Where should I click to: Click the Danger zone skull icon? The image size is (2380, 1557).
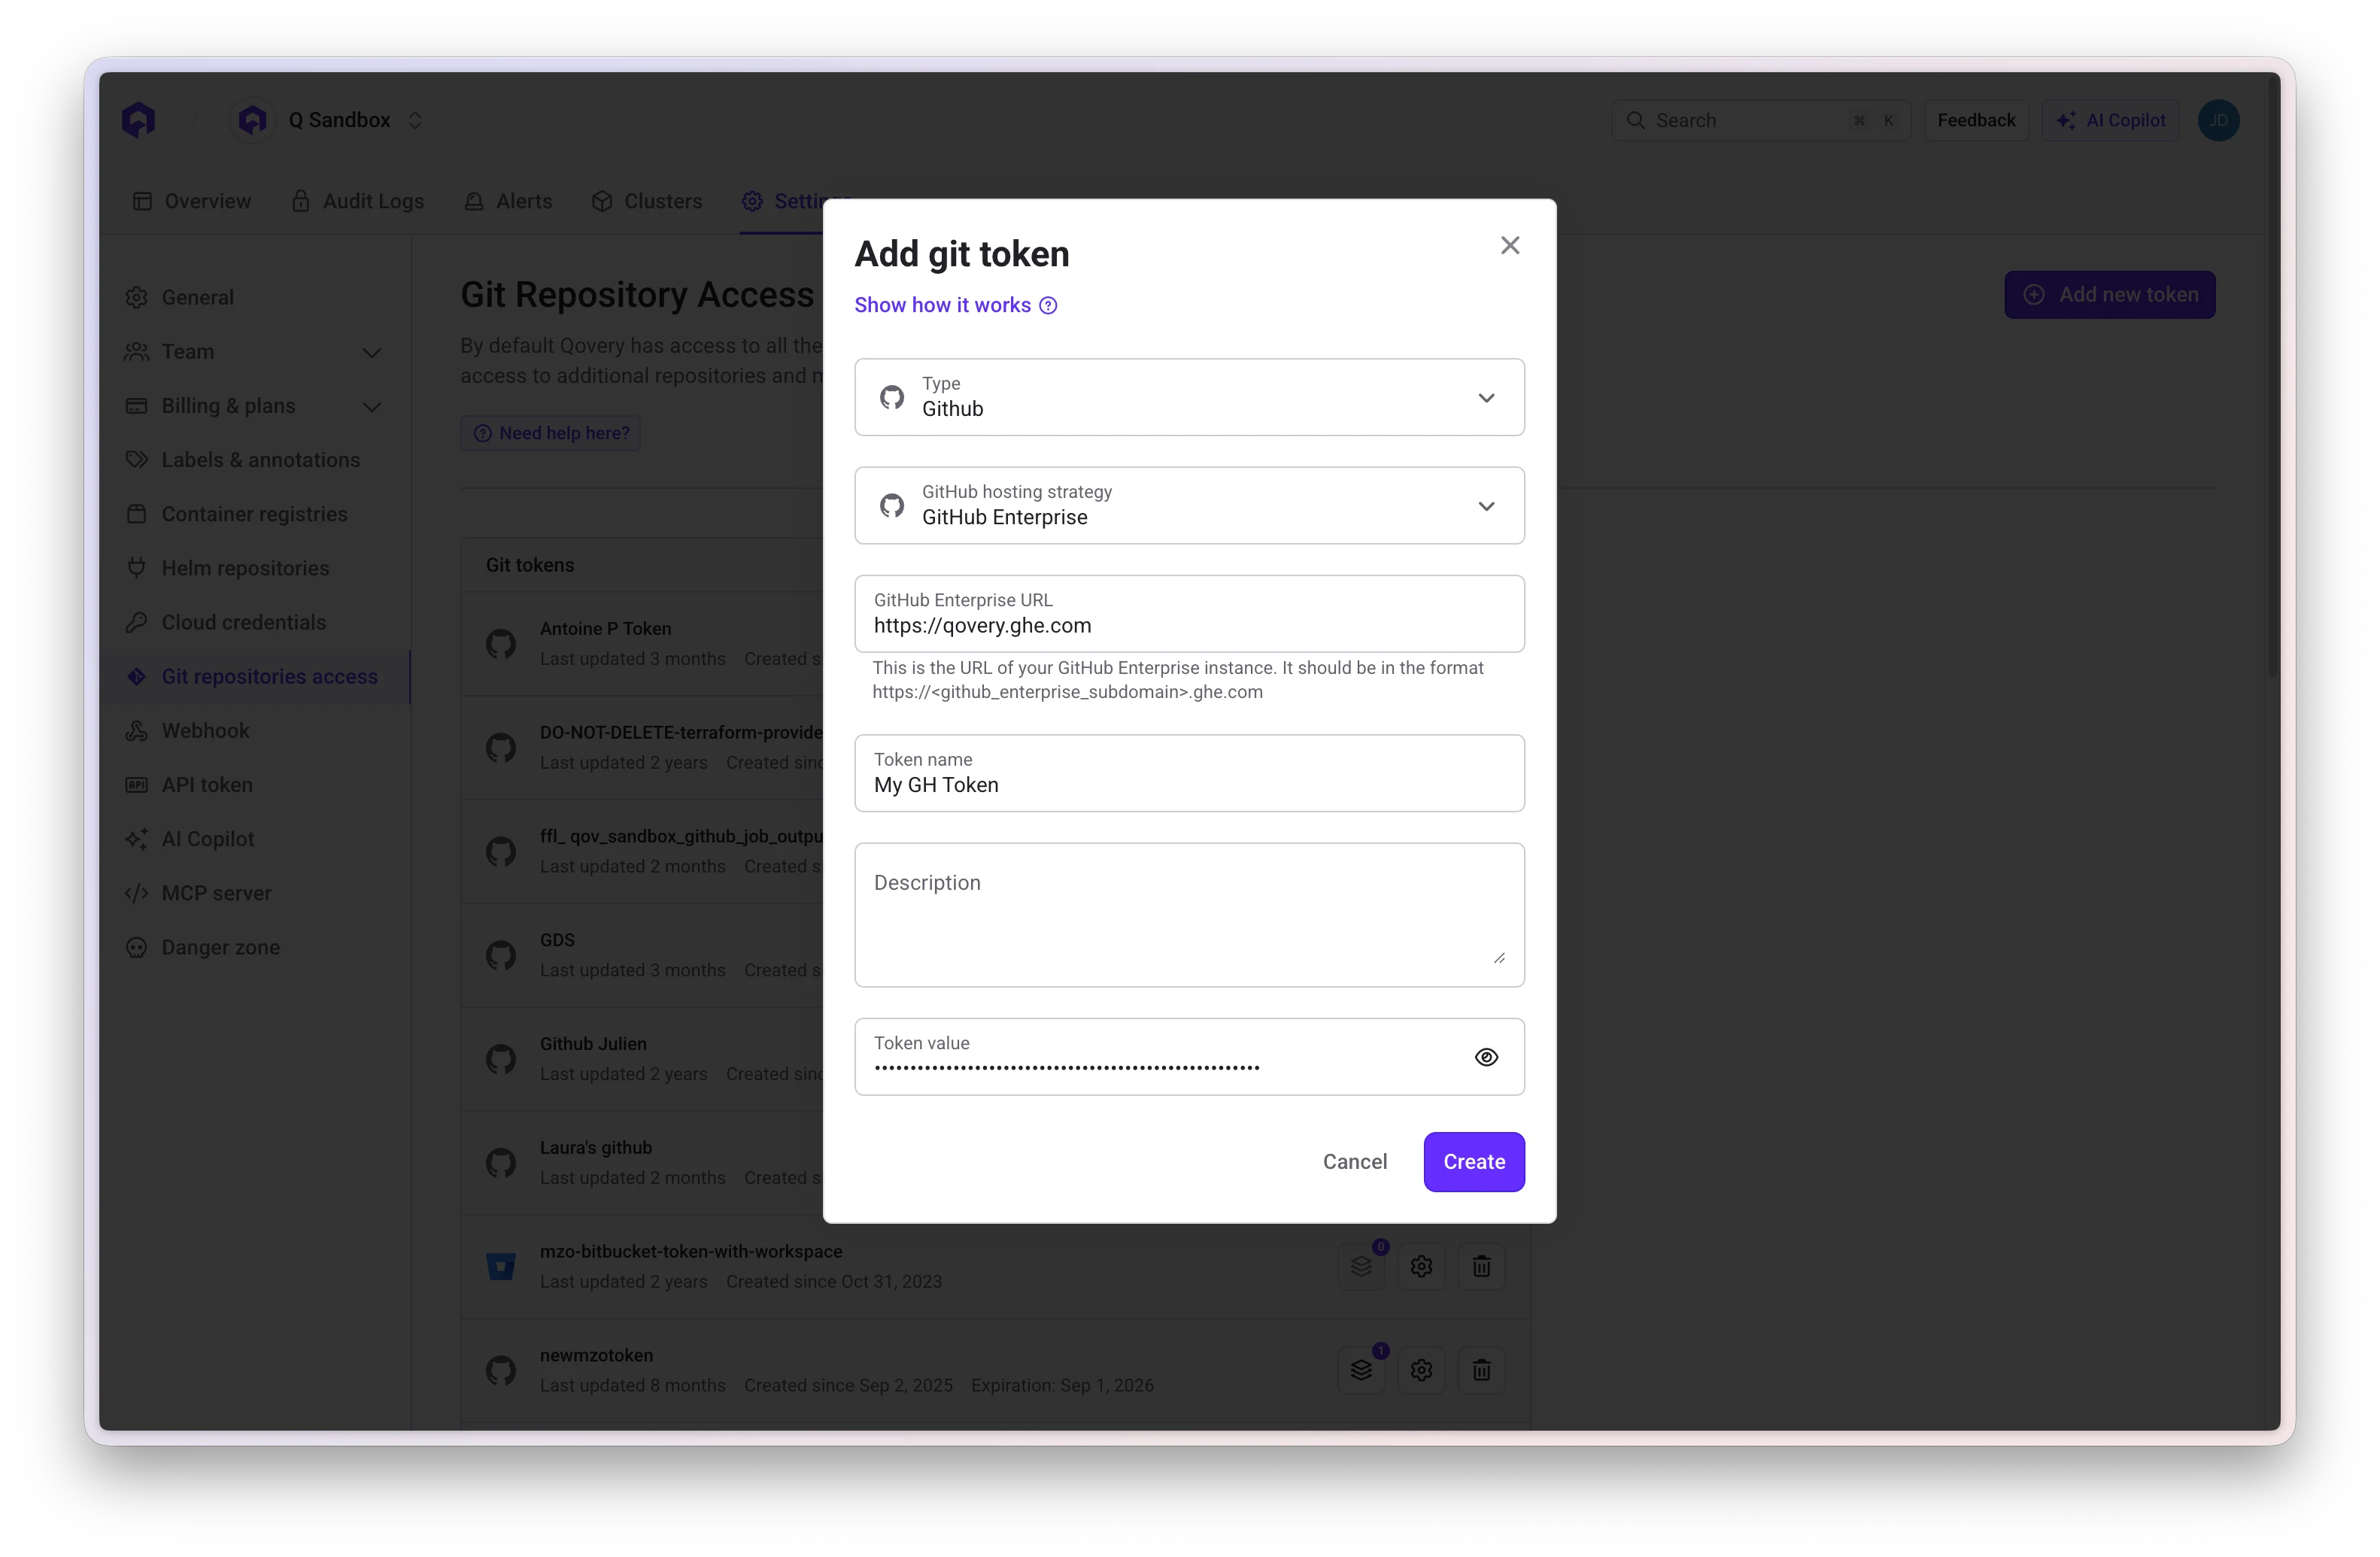(137, 946)
